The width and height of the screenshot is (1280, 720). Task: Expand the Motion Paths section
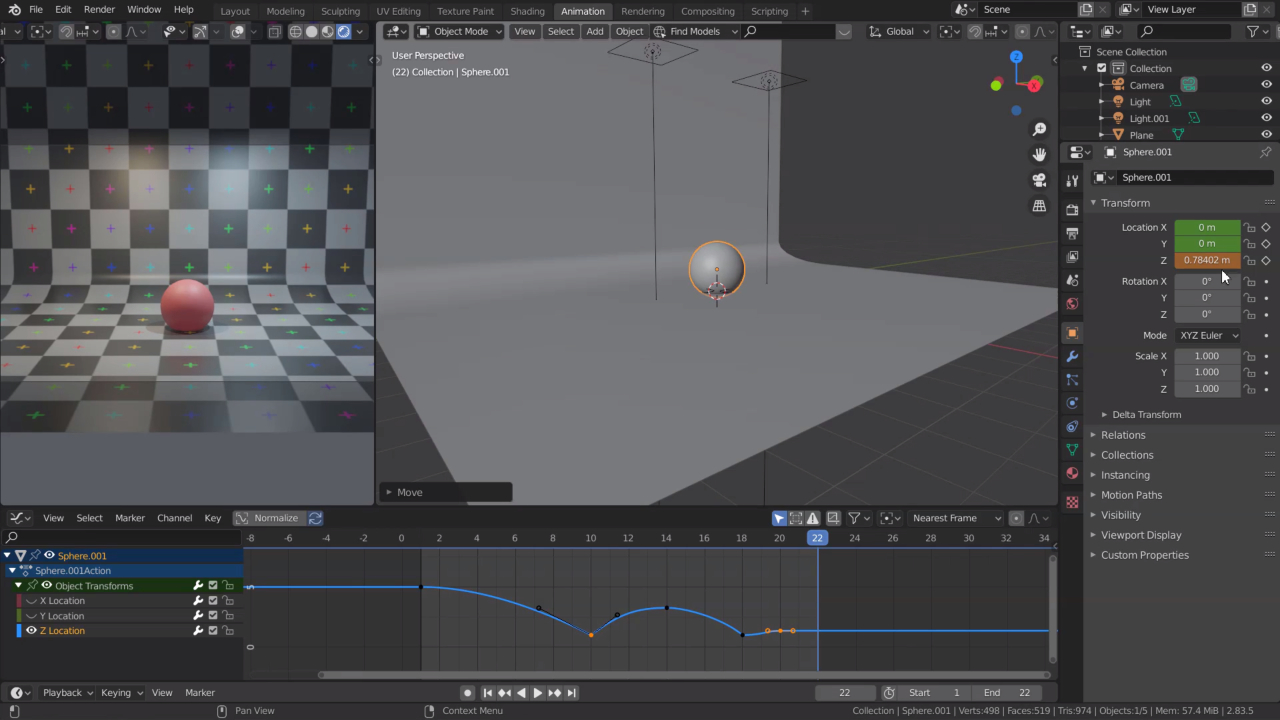tap(1130, 494)
